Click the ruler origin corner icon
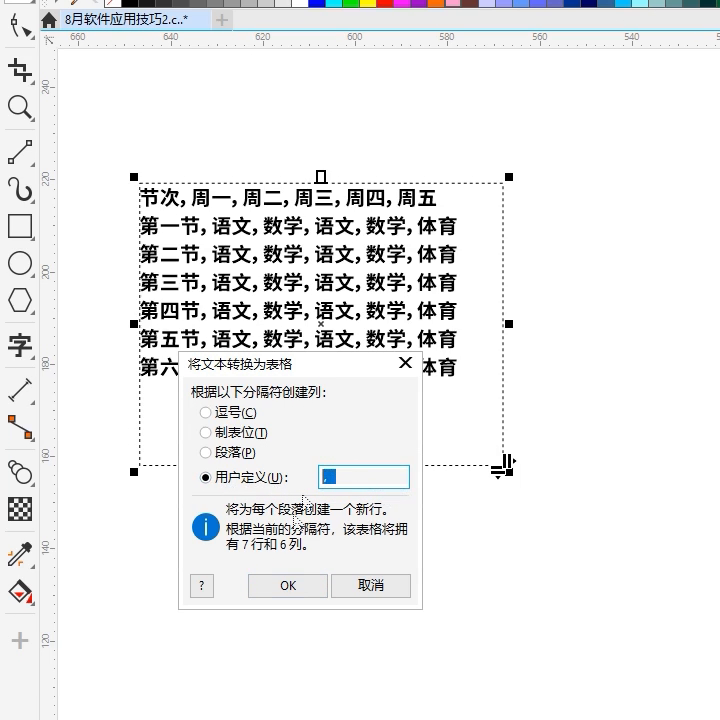Viewport: 720px width, 720px height. point(49,40)
